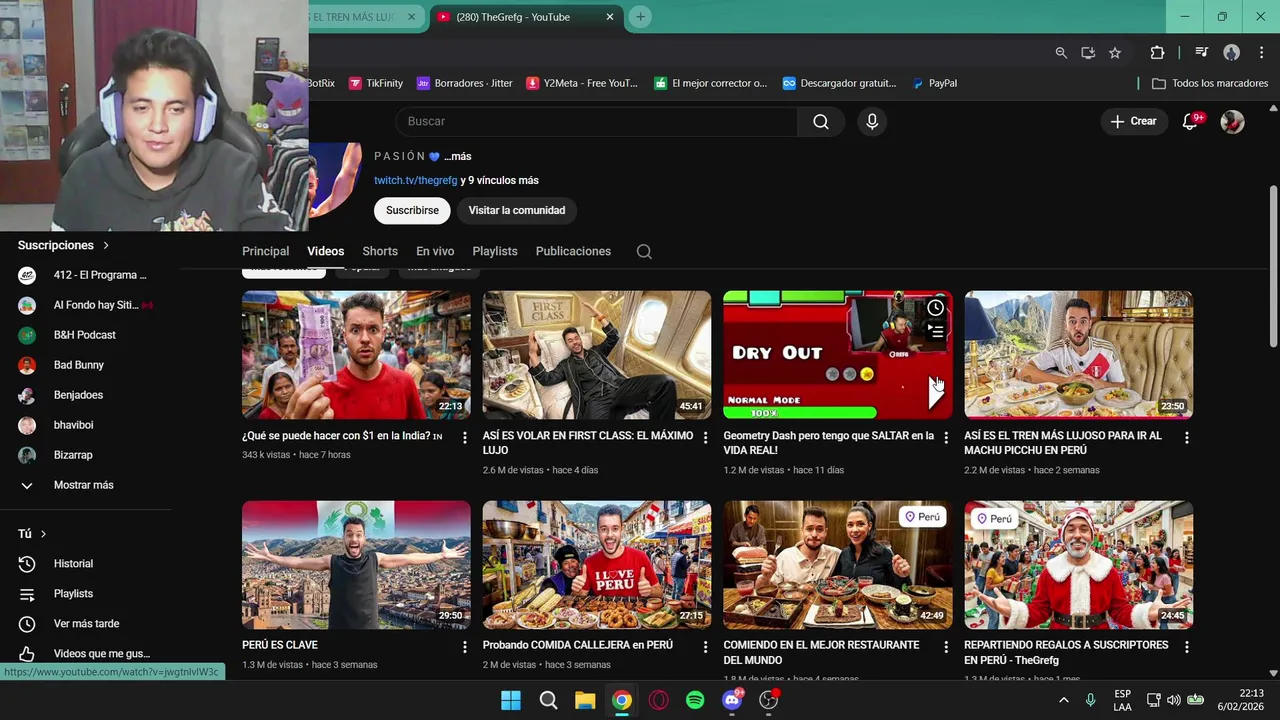This screenshot has height=720, width=1280.
Task: Click the Suscribirse button
Action: [x=412, y=210]
